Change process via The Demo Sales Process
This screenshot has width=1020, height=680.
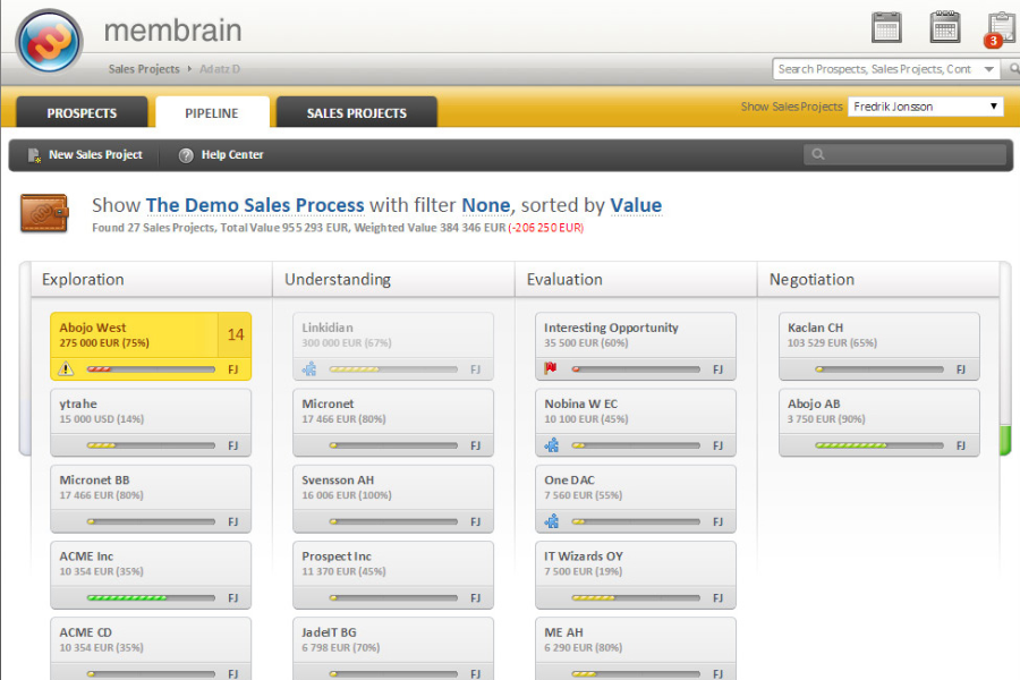255,205
